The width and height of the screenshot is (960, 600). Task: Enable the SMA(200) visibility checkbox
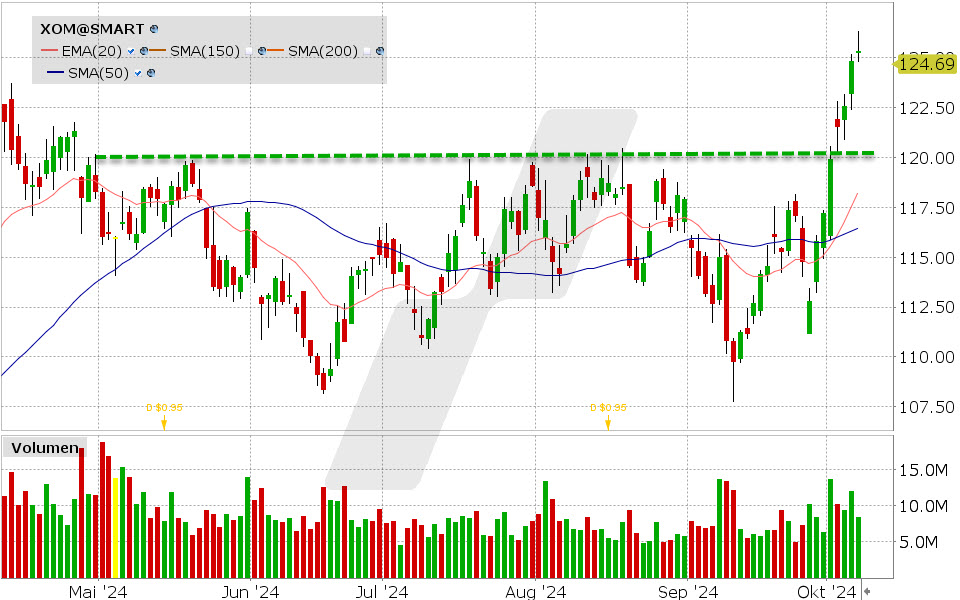pyautogui.click(x=366, y=51)
